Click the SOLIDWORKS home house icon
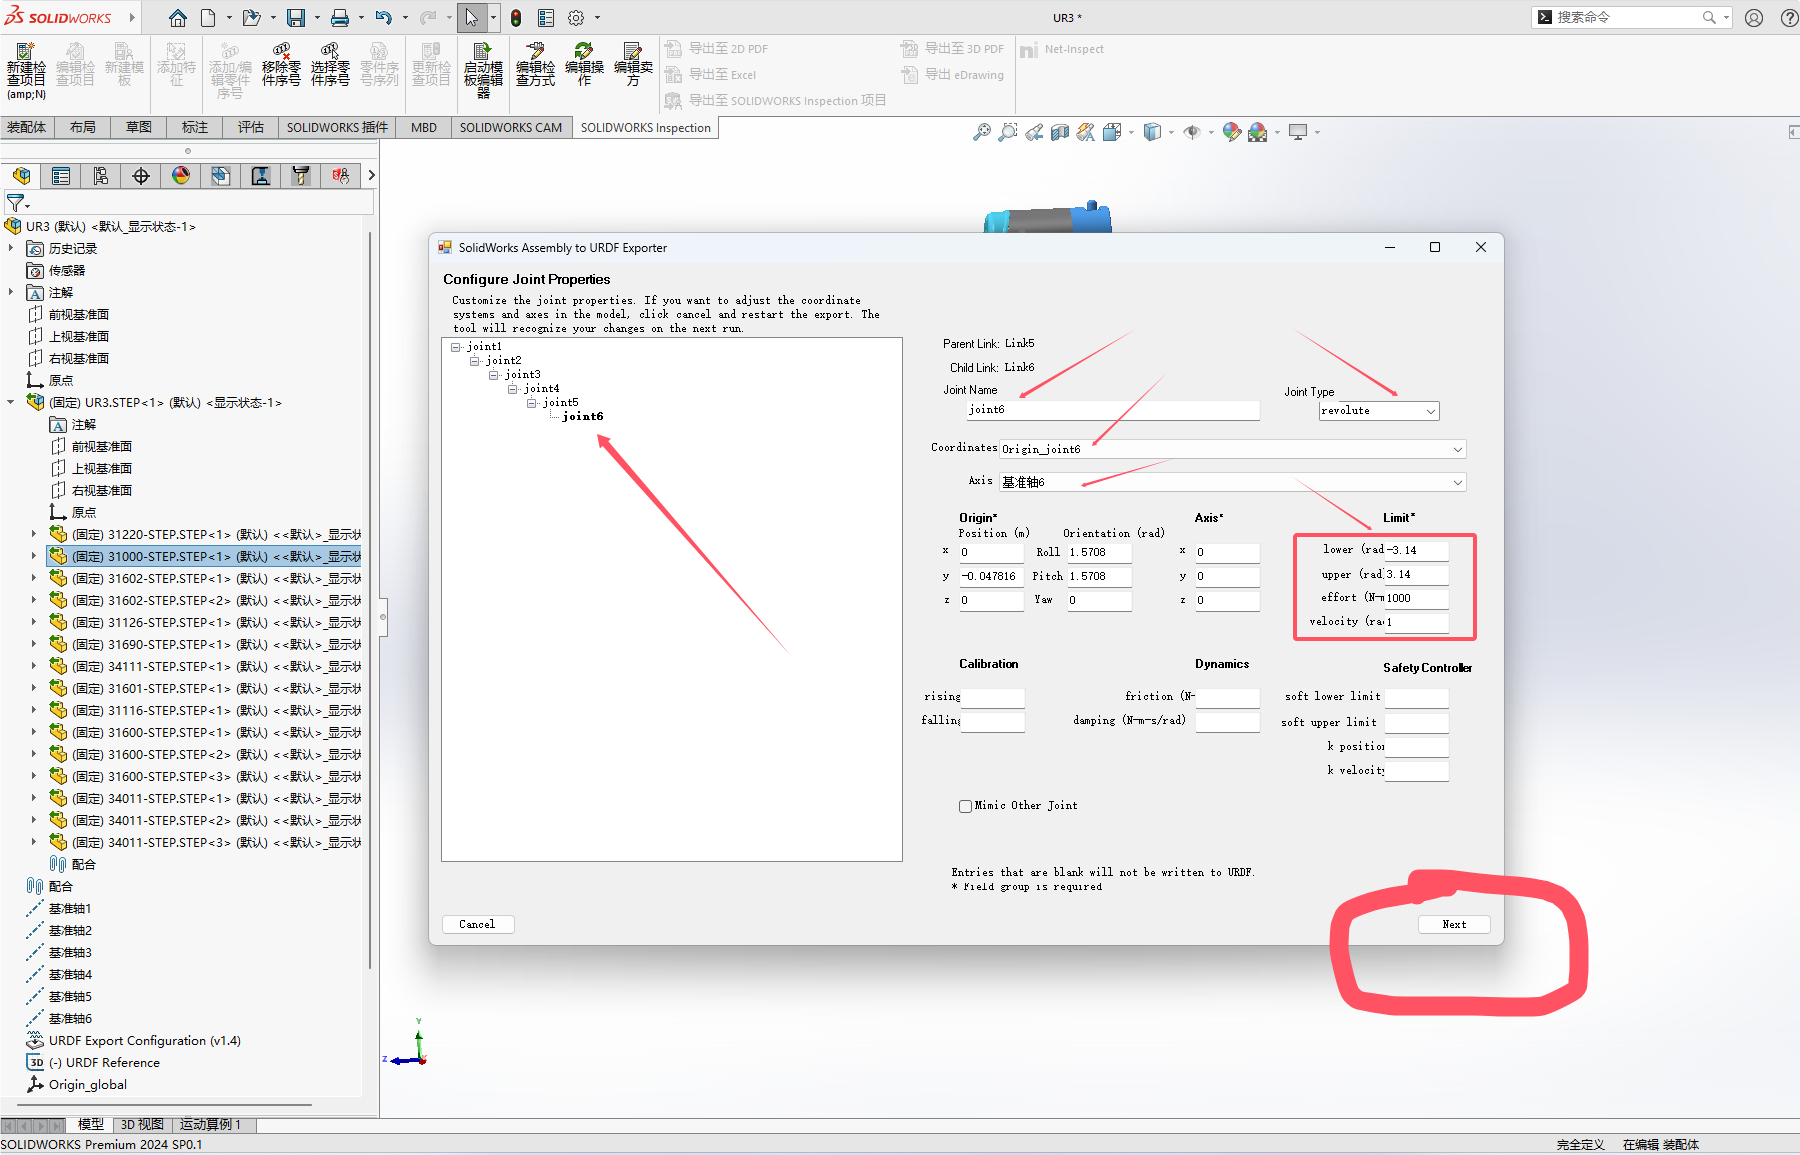Viewport: 1800px width, 1155px height. [x=177, y=17]
